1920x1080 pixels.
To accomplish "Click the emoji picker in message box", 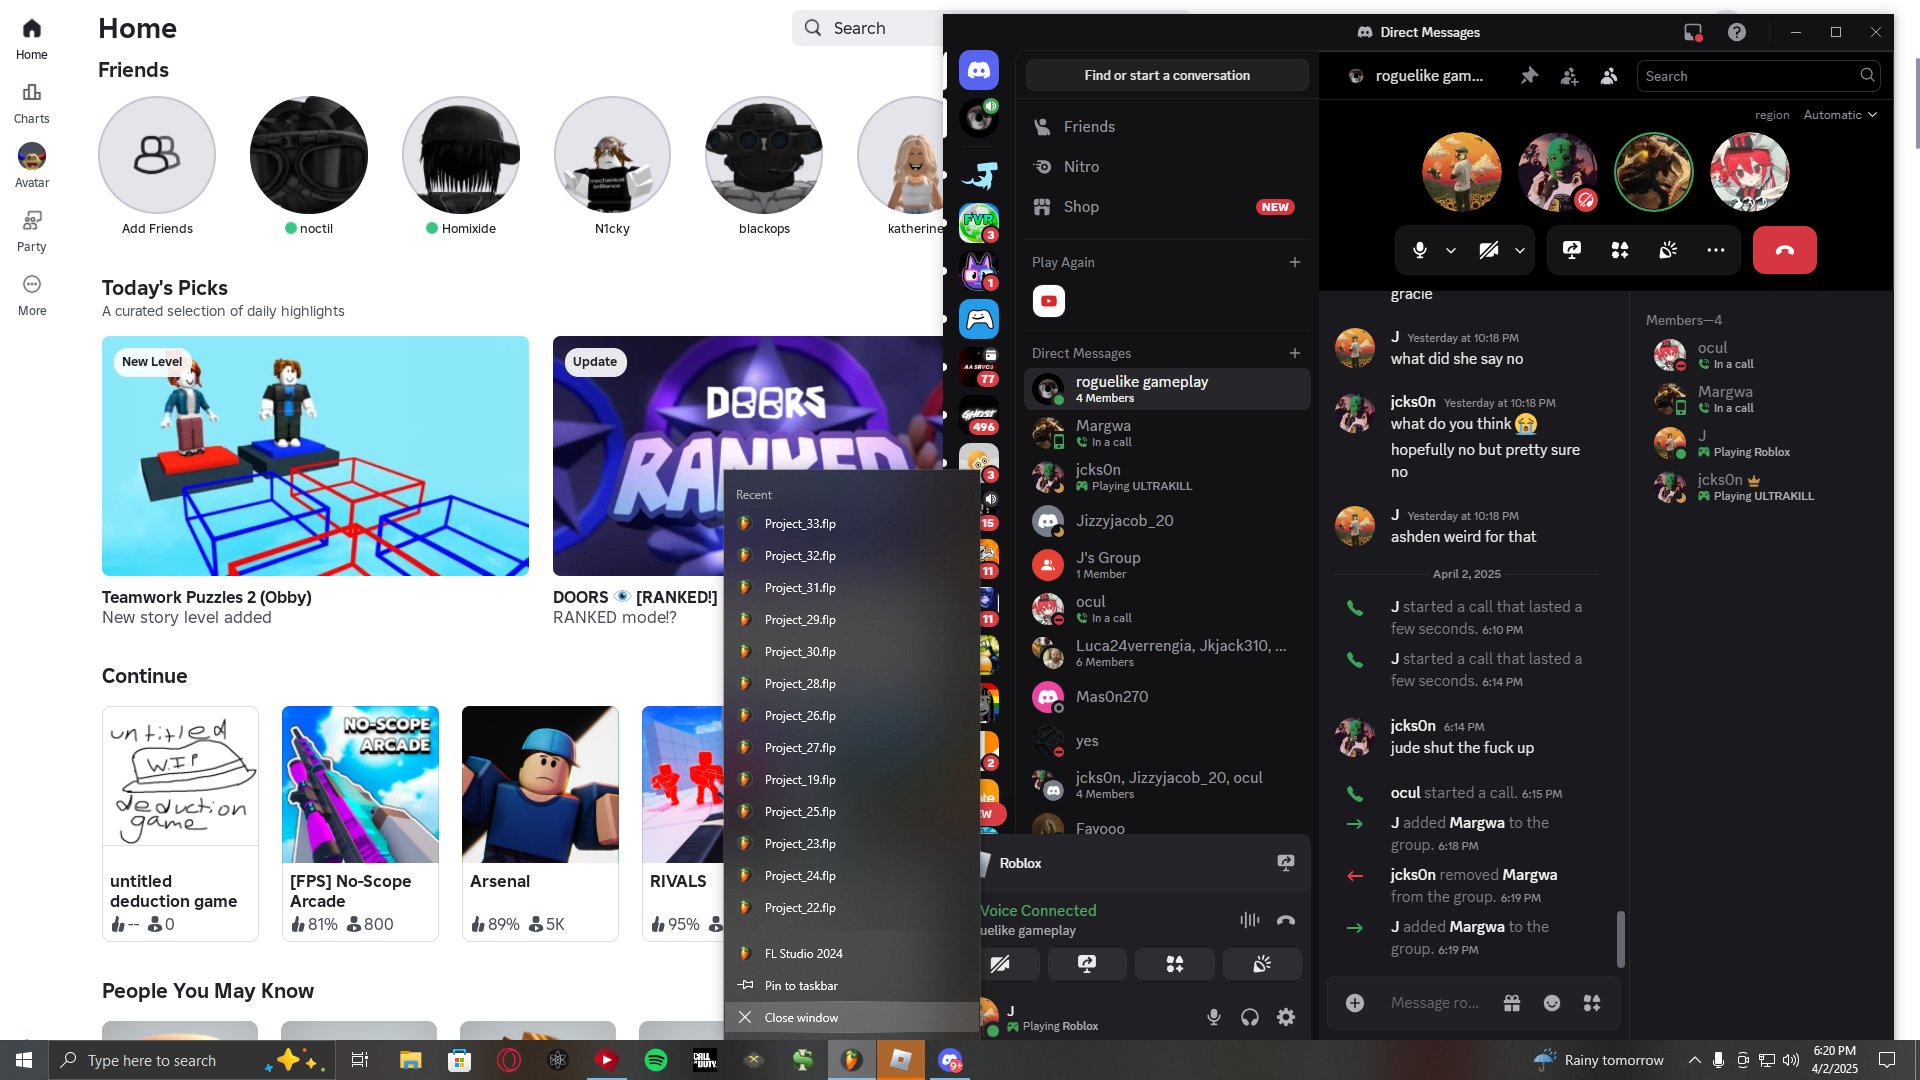I will (1552, 1003).
